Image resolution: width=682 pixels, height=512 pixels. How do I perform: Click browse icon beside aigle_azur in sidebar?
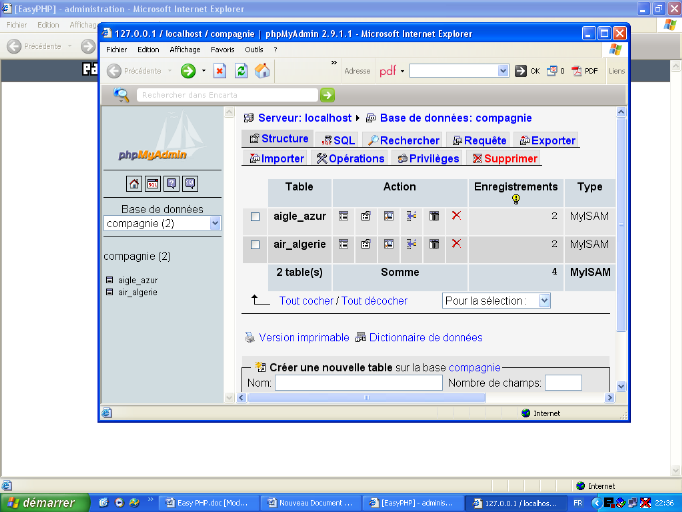coord(110,280)
